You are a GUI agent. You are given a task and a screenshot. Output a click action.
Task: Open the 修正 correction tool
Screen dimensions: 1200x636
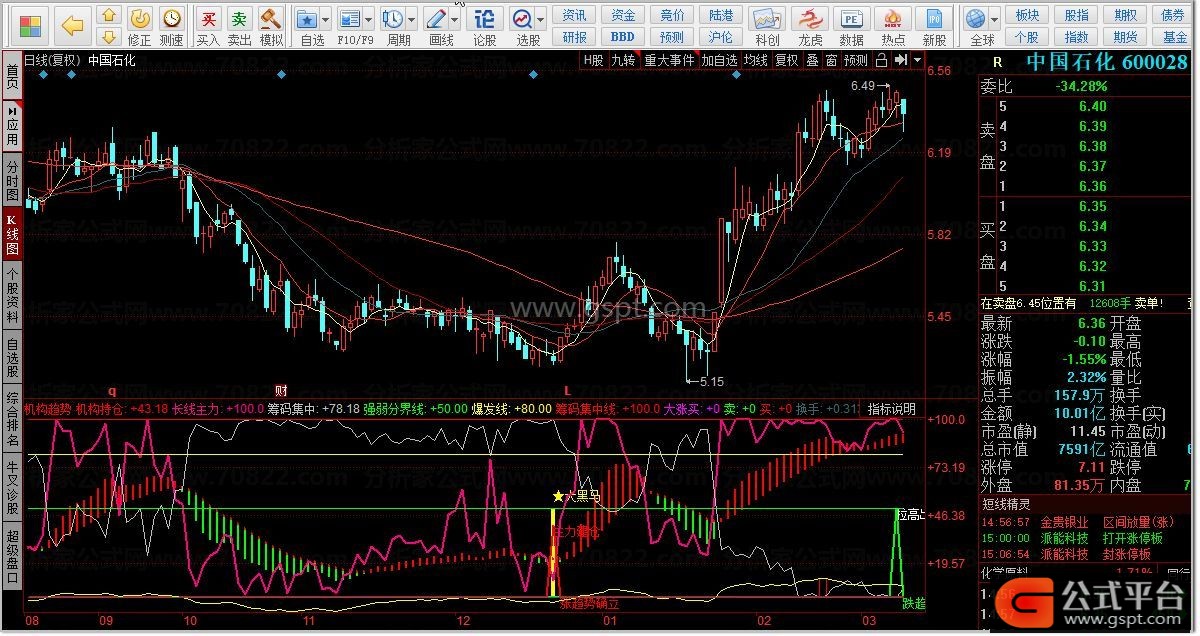point(140,26)
